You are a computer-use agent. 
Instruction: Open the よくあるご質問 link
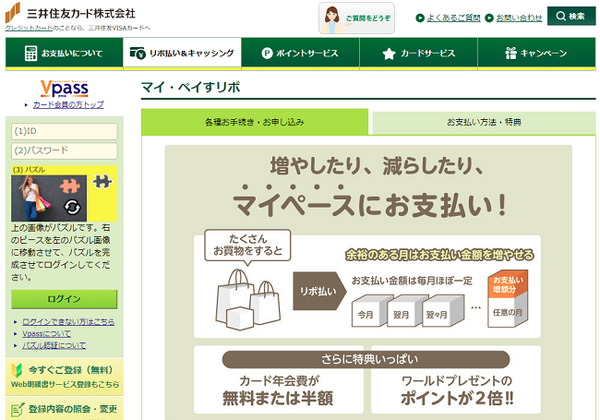click(x=453, y=18)
